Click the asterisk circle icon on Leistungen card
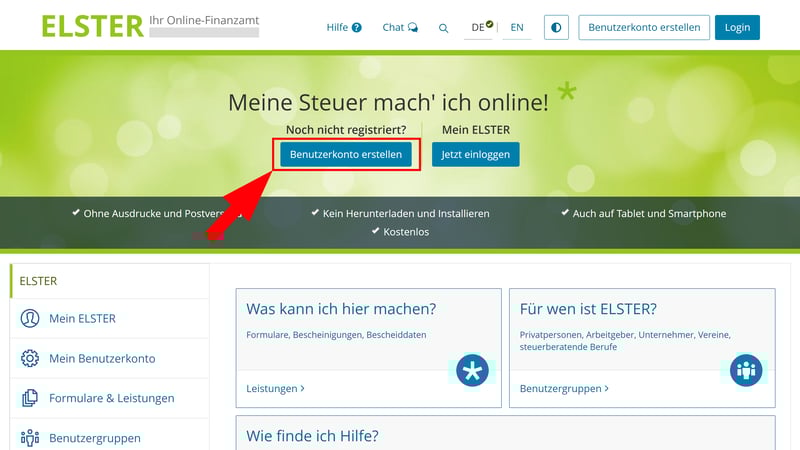The image size is (800, 450). 472,370
